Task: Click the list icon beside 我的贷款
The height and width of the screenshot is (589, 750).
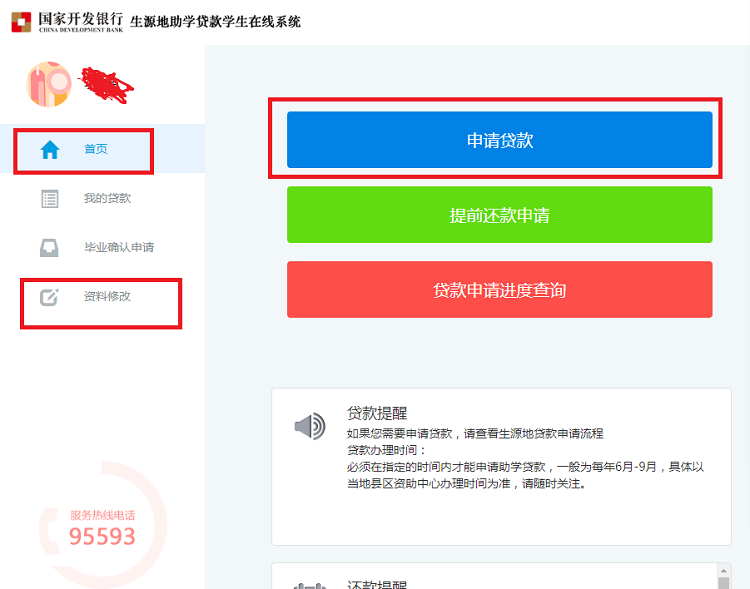Action: [x=50, y=199]
